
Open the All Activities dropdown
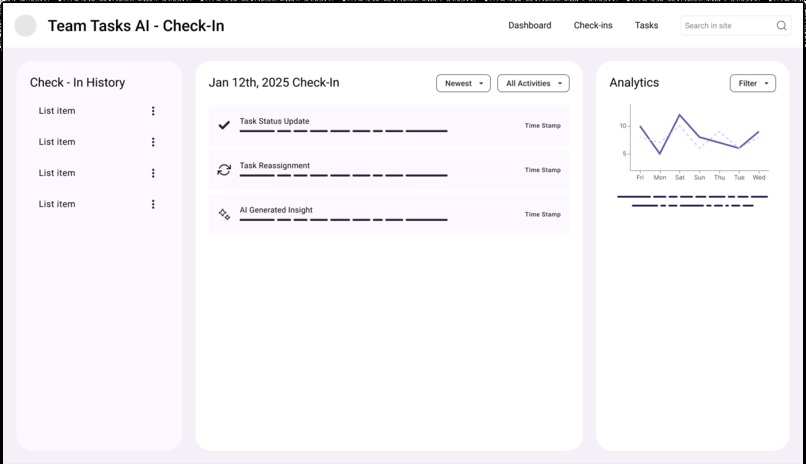[533, 83]
